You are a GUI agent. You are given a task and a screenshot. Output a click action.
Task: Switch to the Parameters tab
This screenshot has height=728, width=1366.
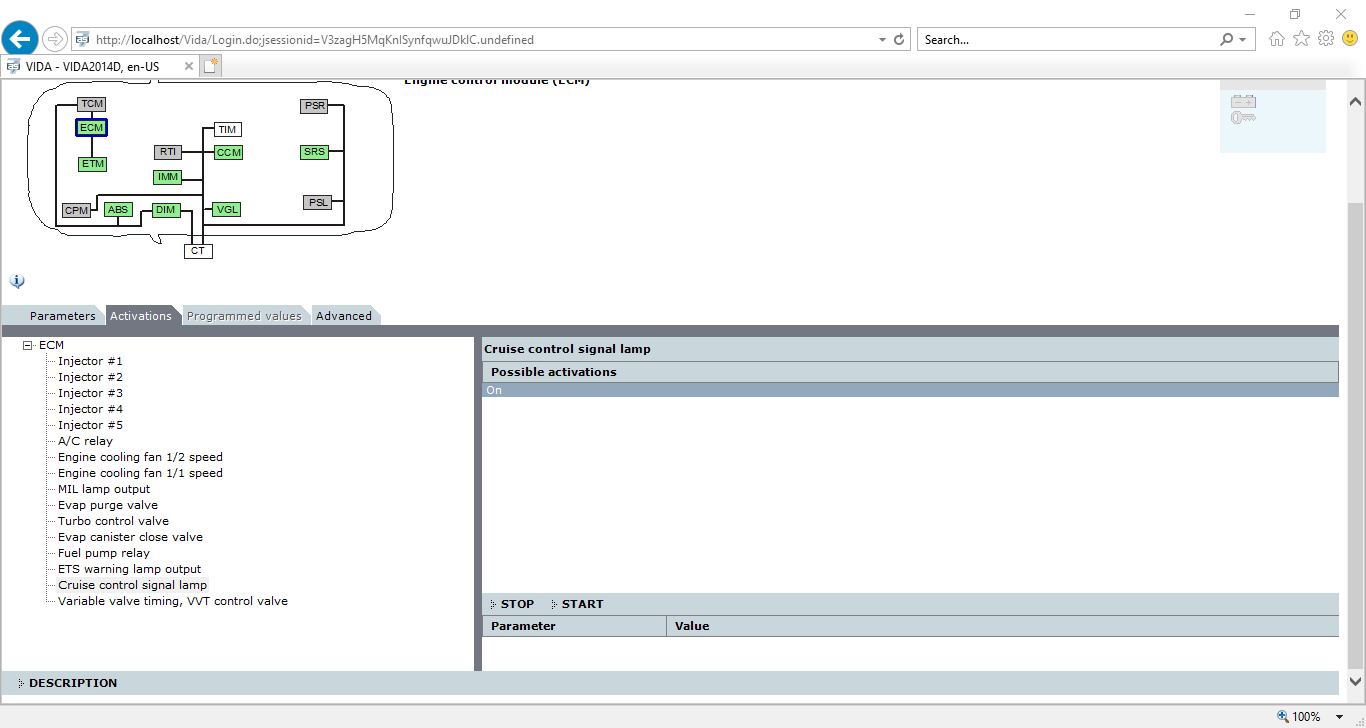pyautogui.click(x=62, y=316)
